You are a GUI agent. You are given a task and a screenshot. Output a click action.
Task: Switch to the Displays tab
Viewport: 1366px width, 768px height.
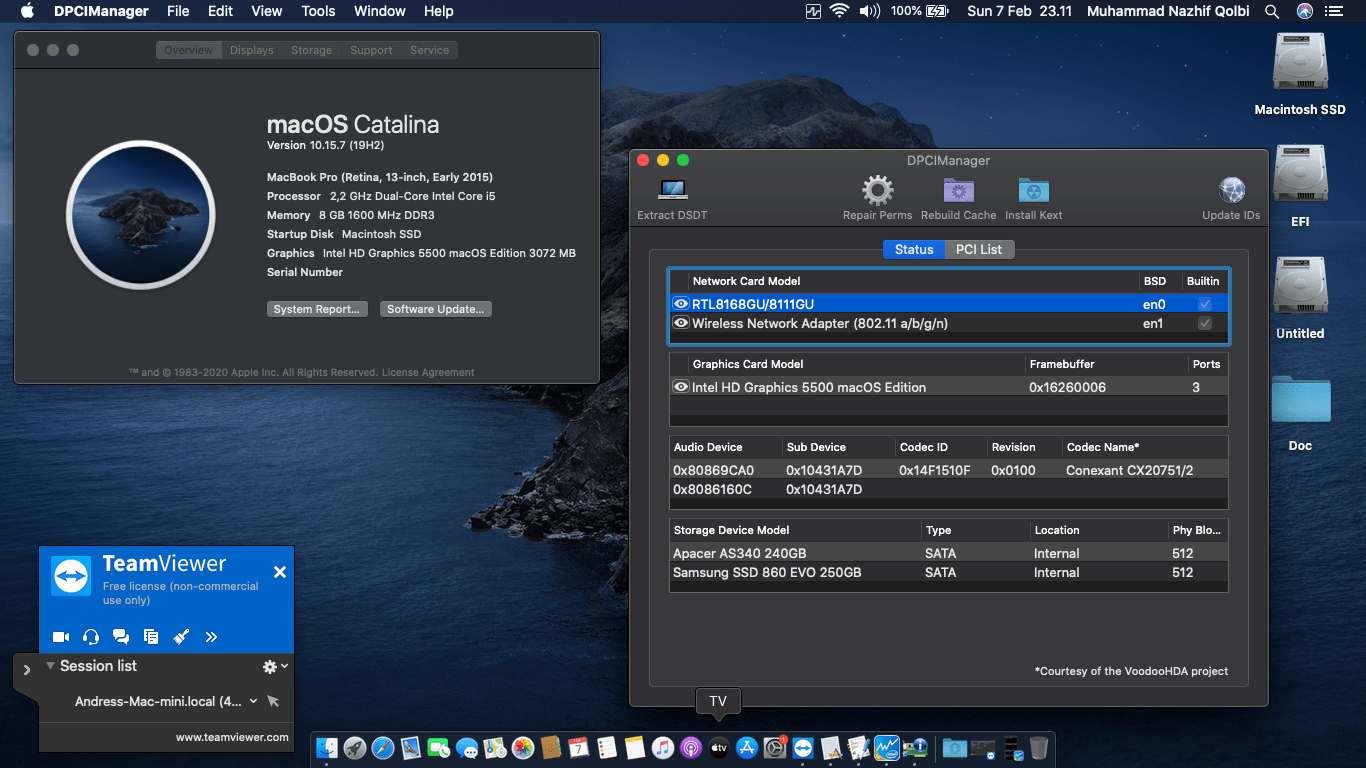tap(251, 50)
